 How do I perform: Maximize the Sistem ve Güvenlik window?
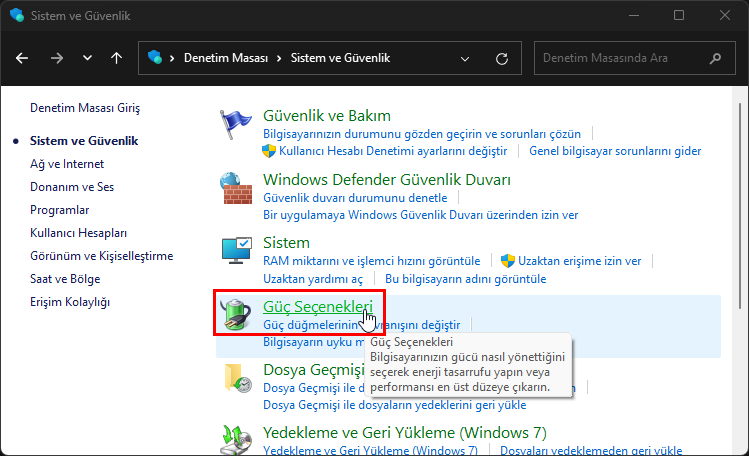click(x=679, y=15)
